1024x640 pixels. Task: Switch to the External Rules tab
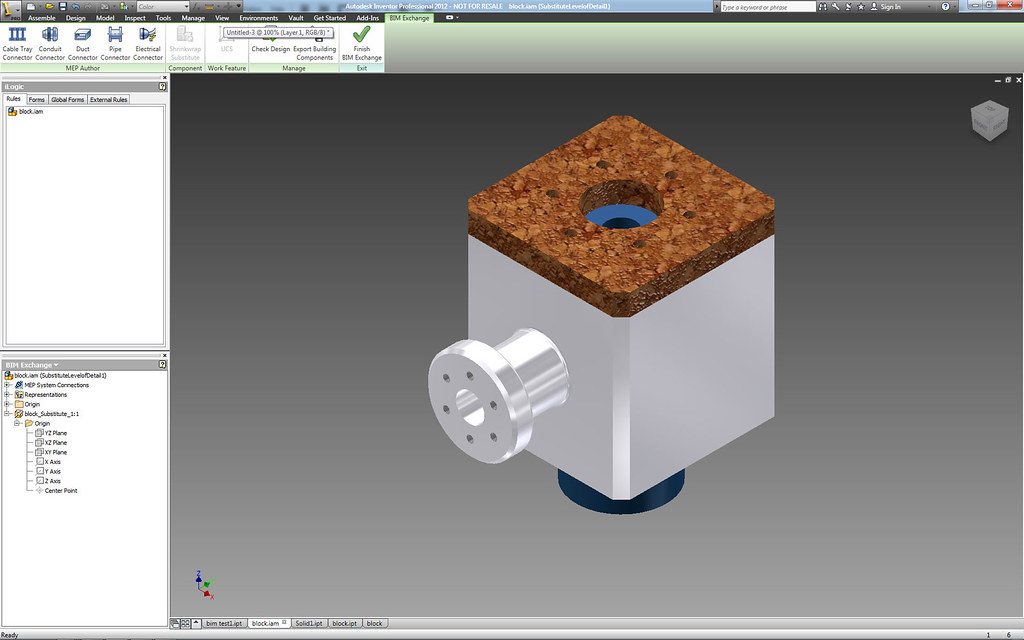click(x=108, y=100)
